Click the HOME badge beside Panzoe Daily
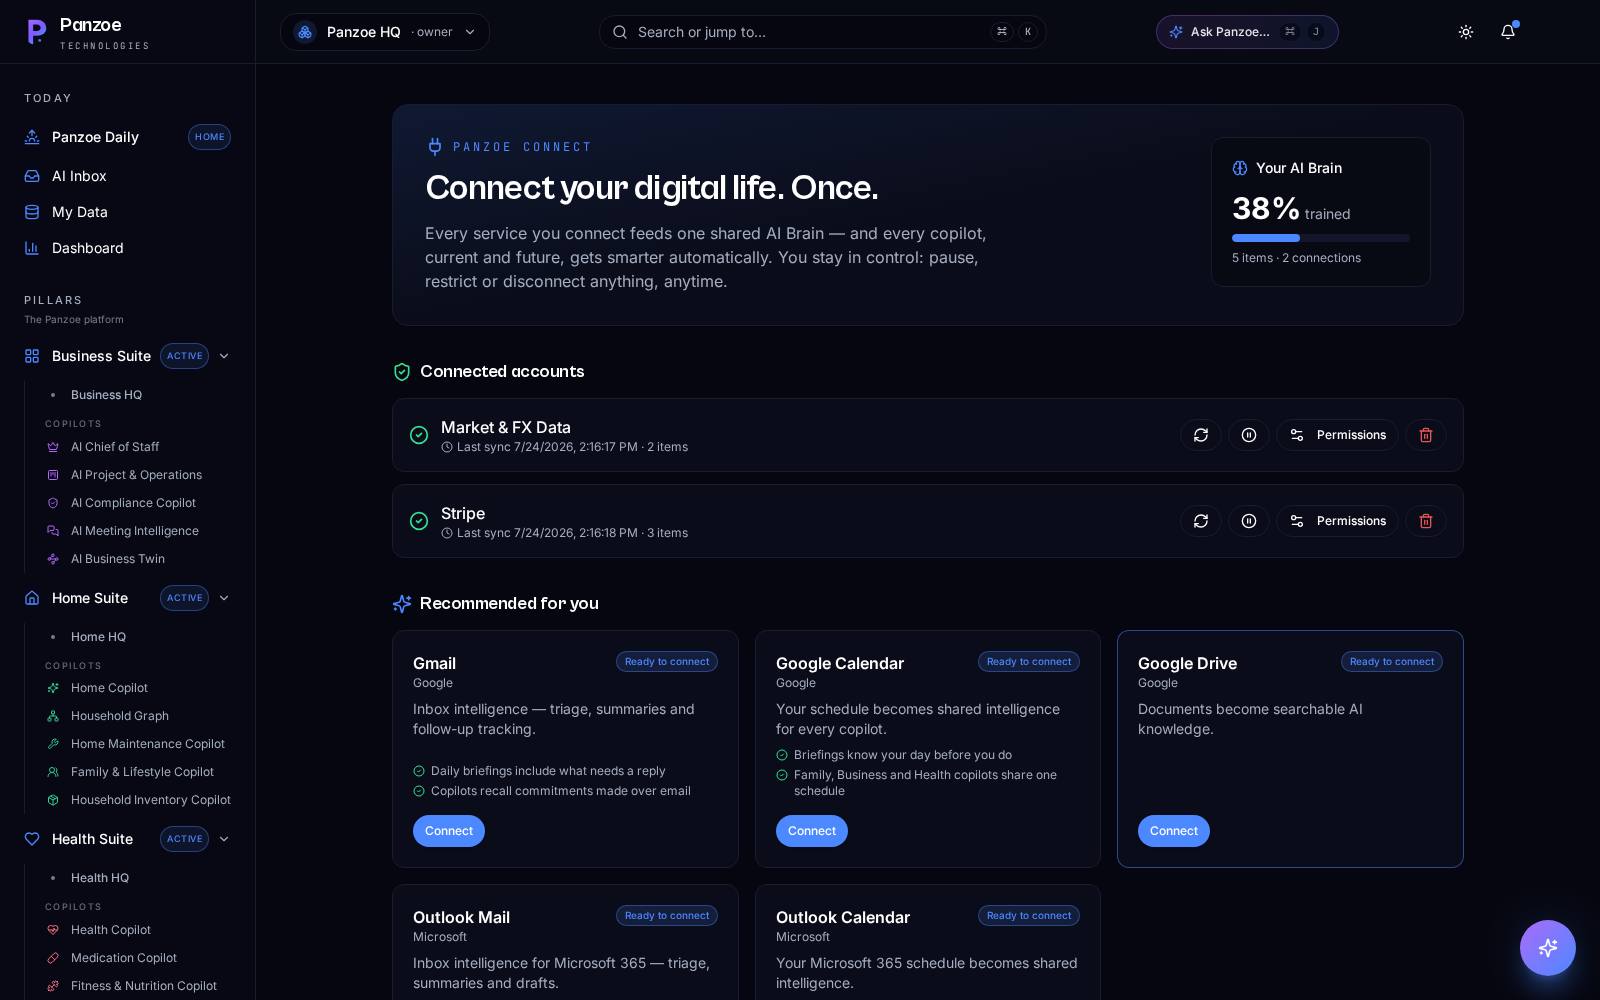 point(209,137)
